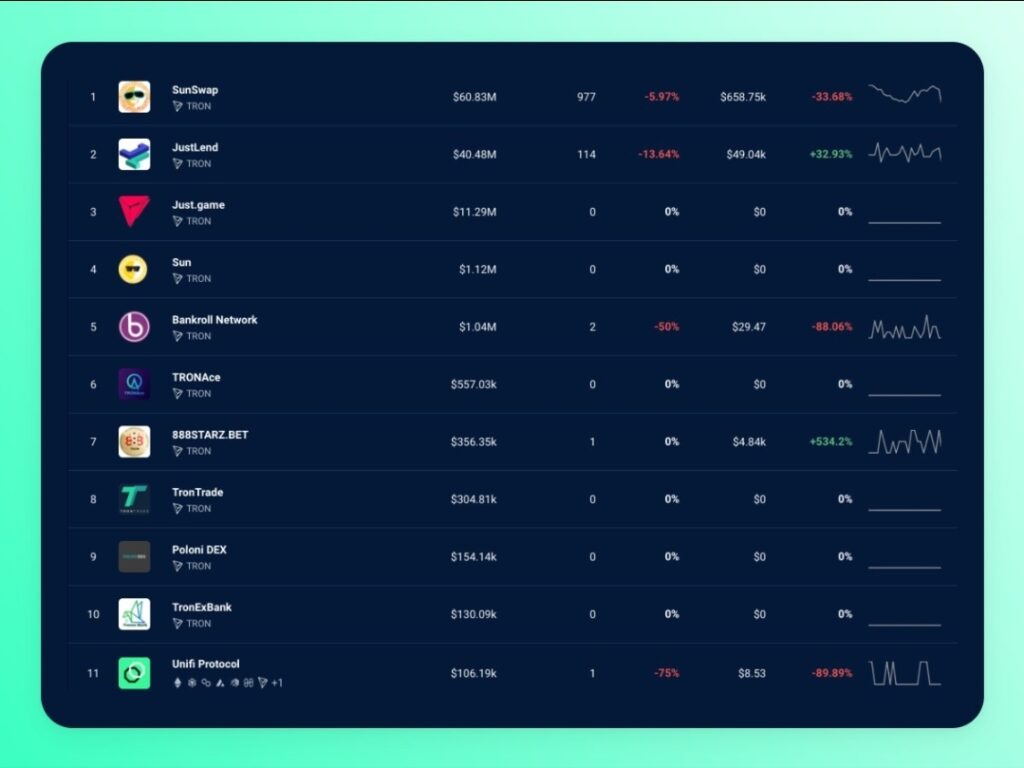Click the Ethereum chain icon under Unifi Protocol
This screenshot has width=1024, height=768.
click(x=177, y=682)
